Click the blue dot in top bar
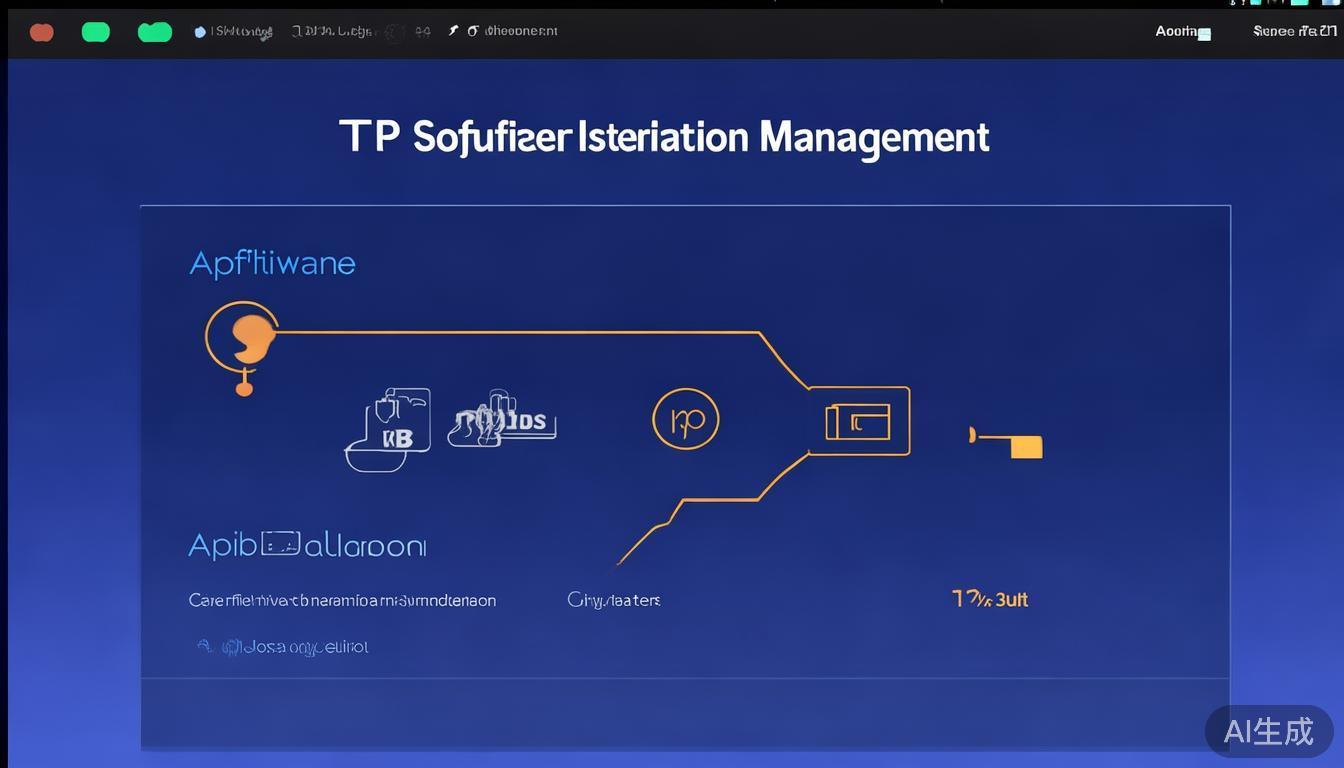Image resolution: width=1344 pixels, height=768 pixels. click(x=200, y=32)
